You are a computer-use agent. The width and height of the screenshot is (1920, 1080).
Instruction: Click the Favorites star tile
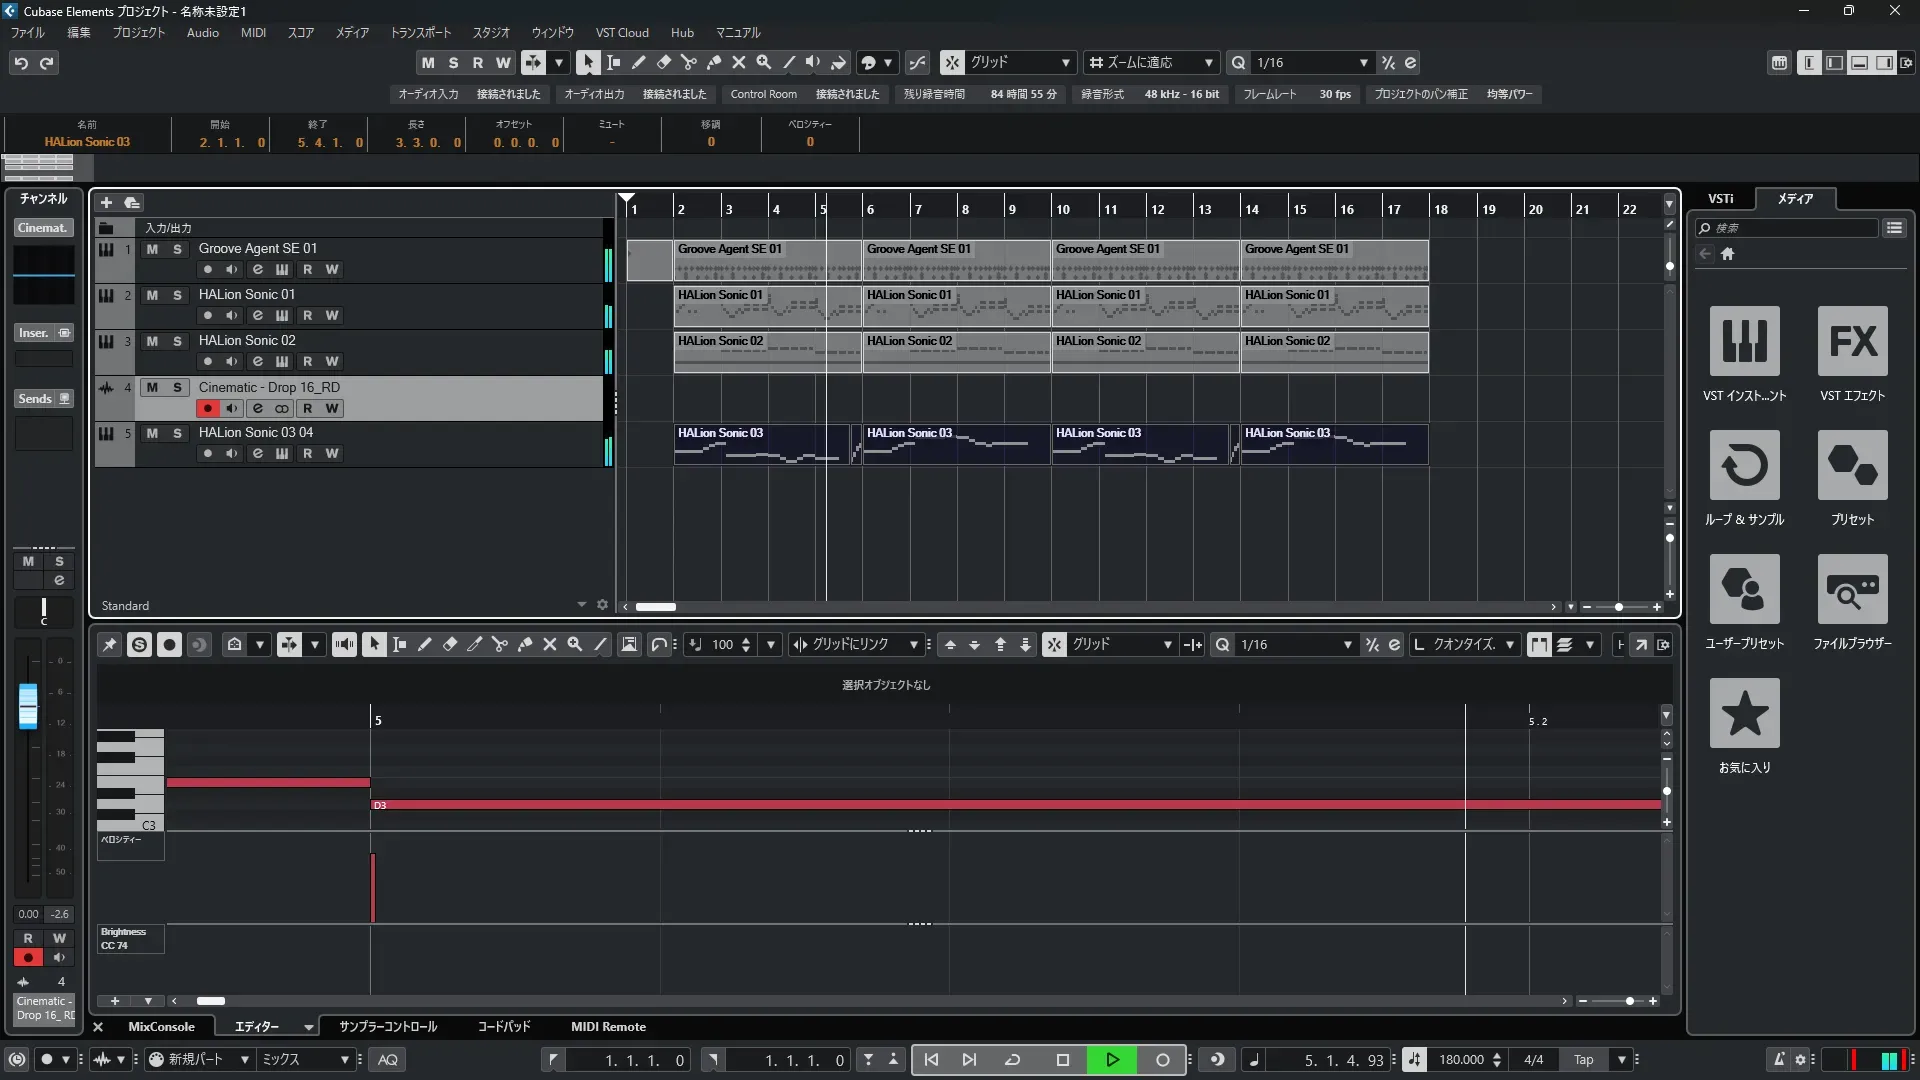(1744, 713)
